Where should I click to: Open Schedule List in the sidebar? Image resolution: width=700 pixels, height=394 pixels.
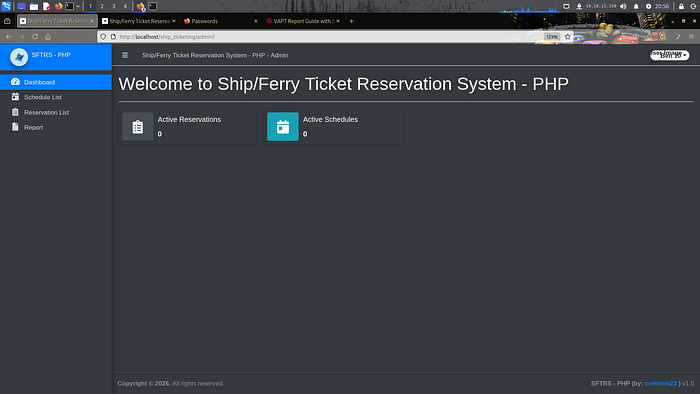(x=56, y=97)
